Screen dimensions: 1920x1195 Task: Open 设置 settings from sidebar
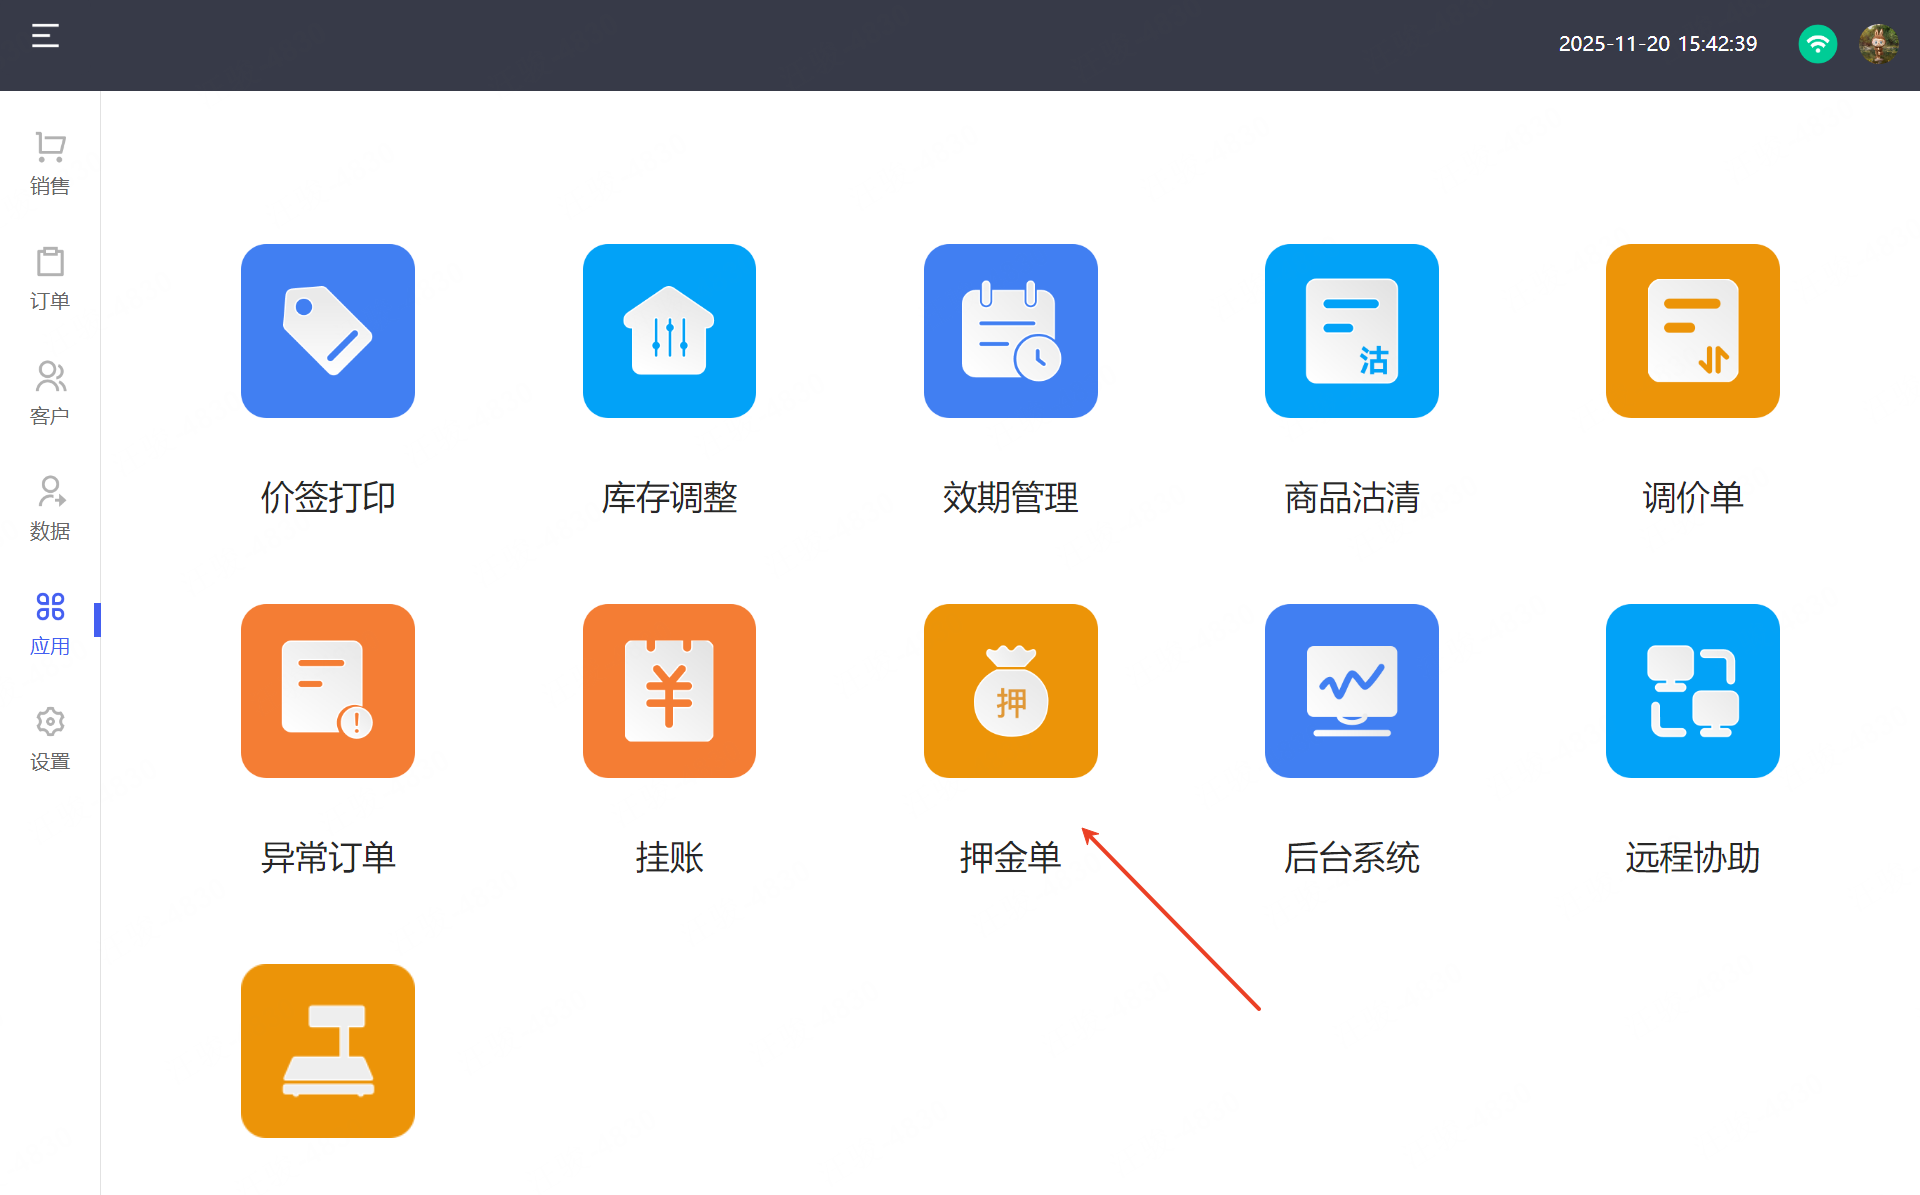(x=50, y=739)
